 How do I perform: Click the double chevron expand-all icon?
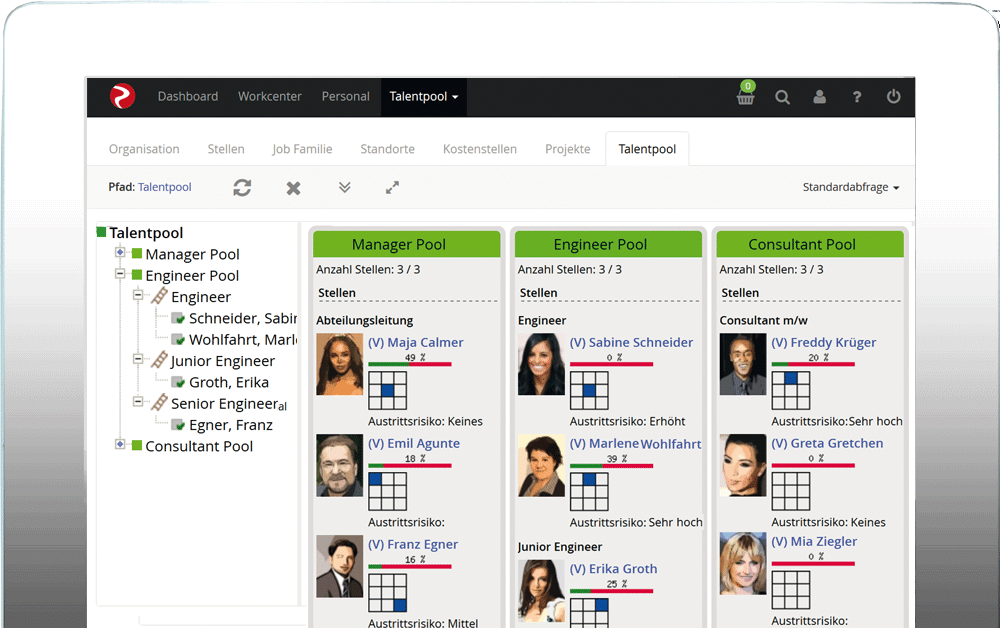(x=344, y=187)
